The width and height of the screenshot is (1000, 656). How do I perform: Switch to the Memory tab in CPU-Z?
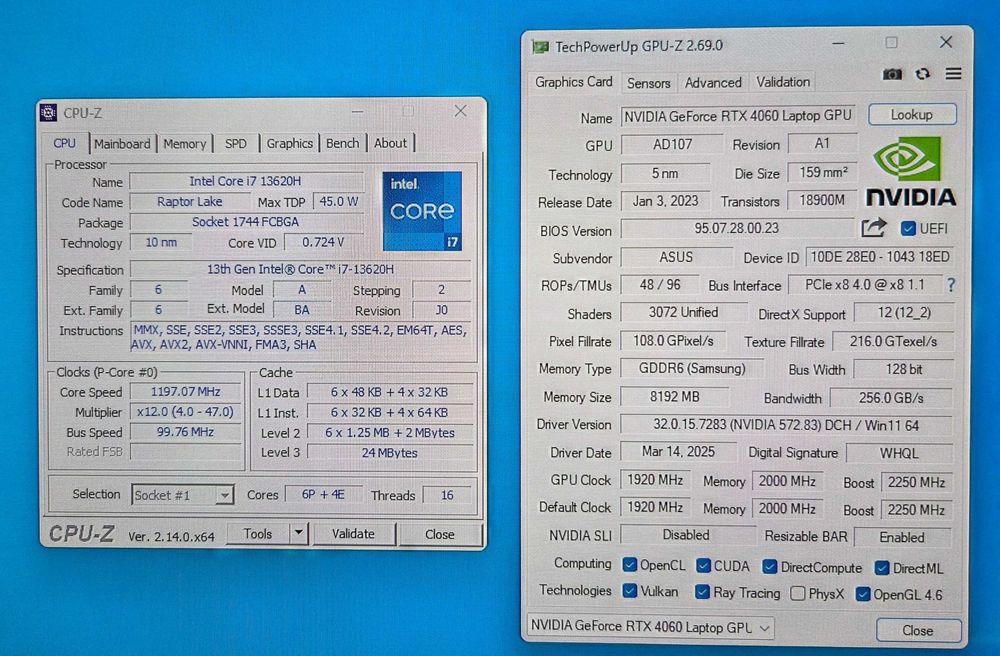(184, 143)
